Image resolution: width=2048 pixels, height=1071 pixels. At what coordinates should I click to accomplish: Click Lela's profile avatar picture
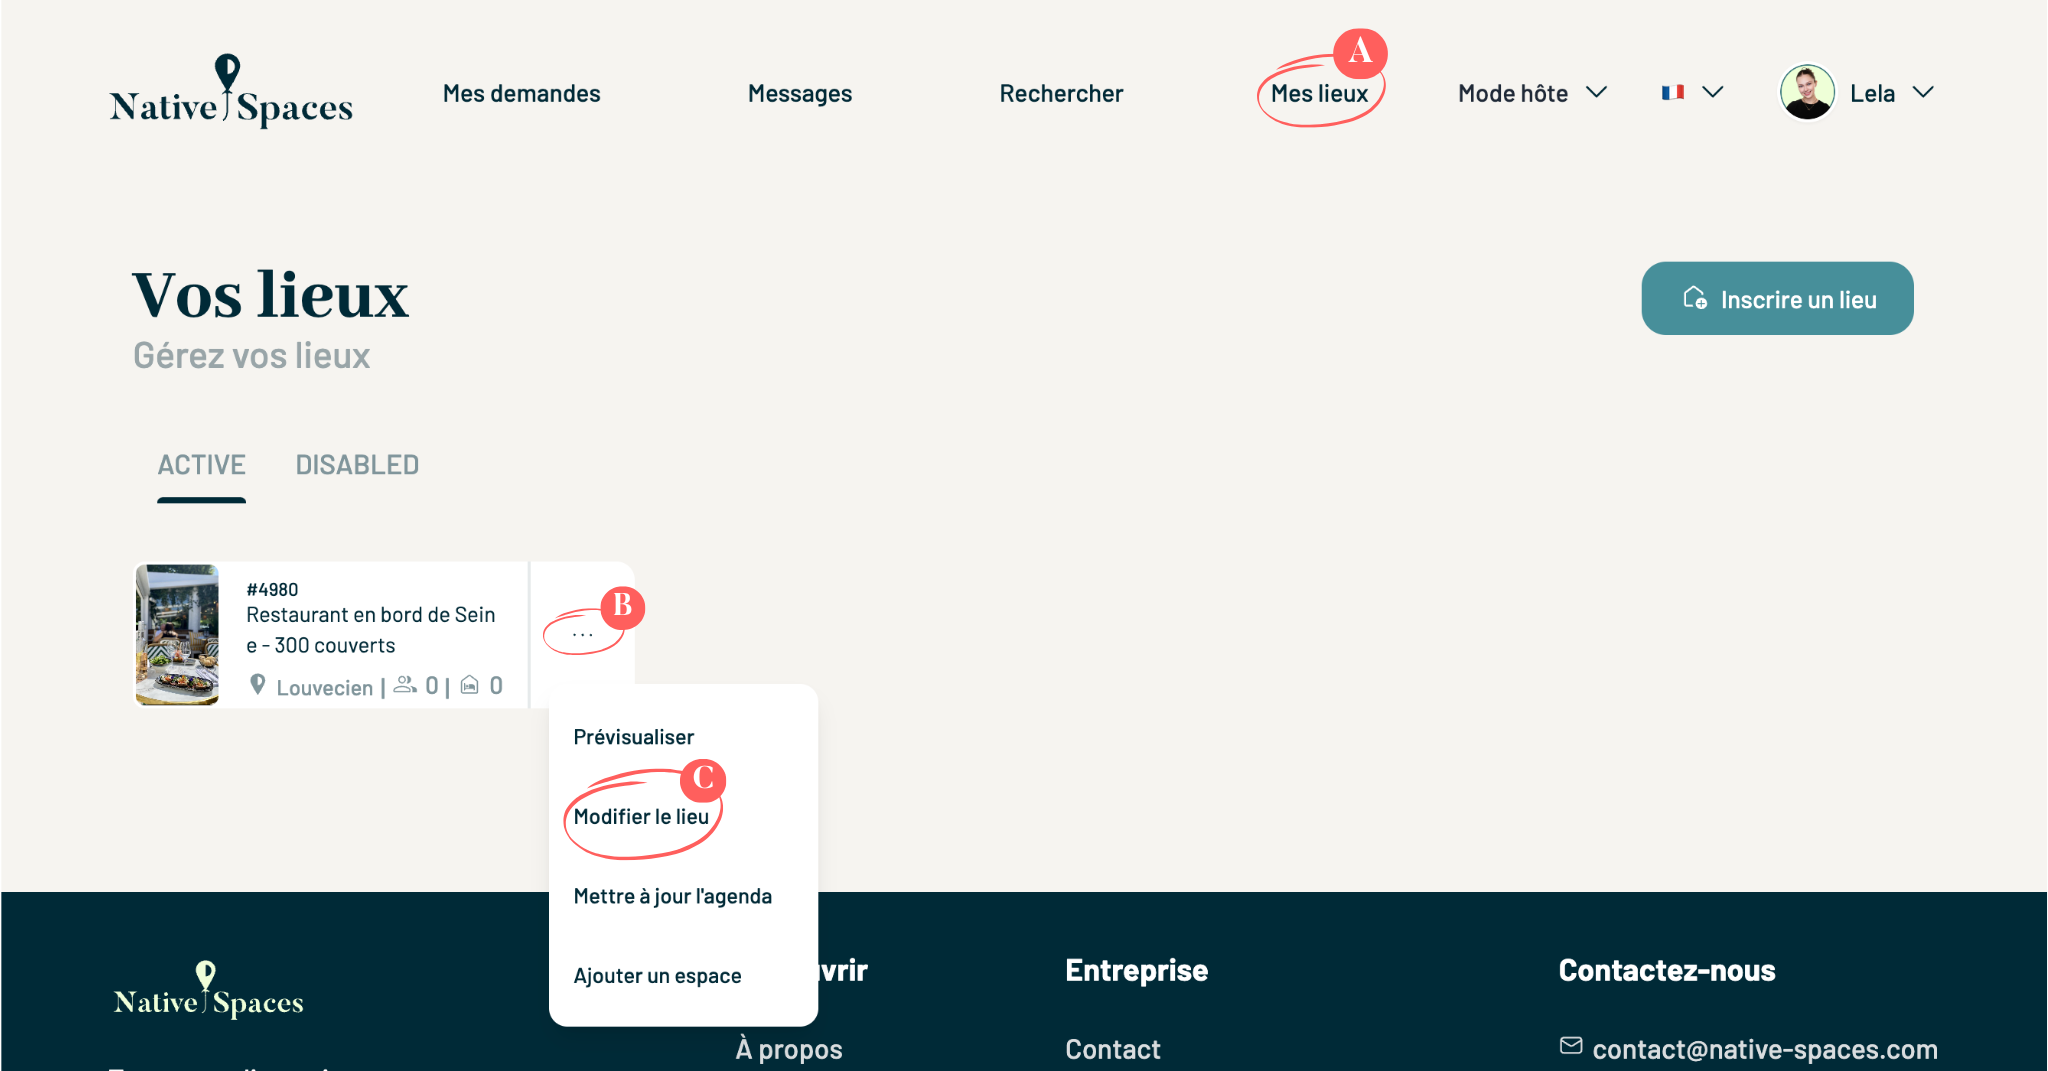[1807, 92]
